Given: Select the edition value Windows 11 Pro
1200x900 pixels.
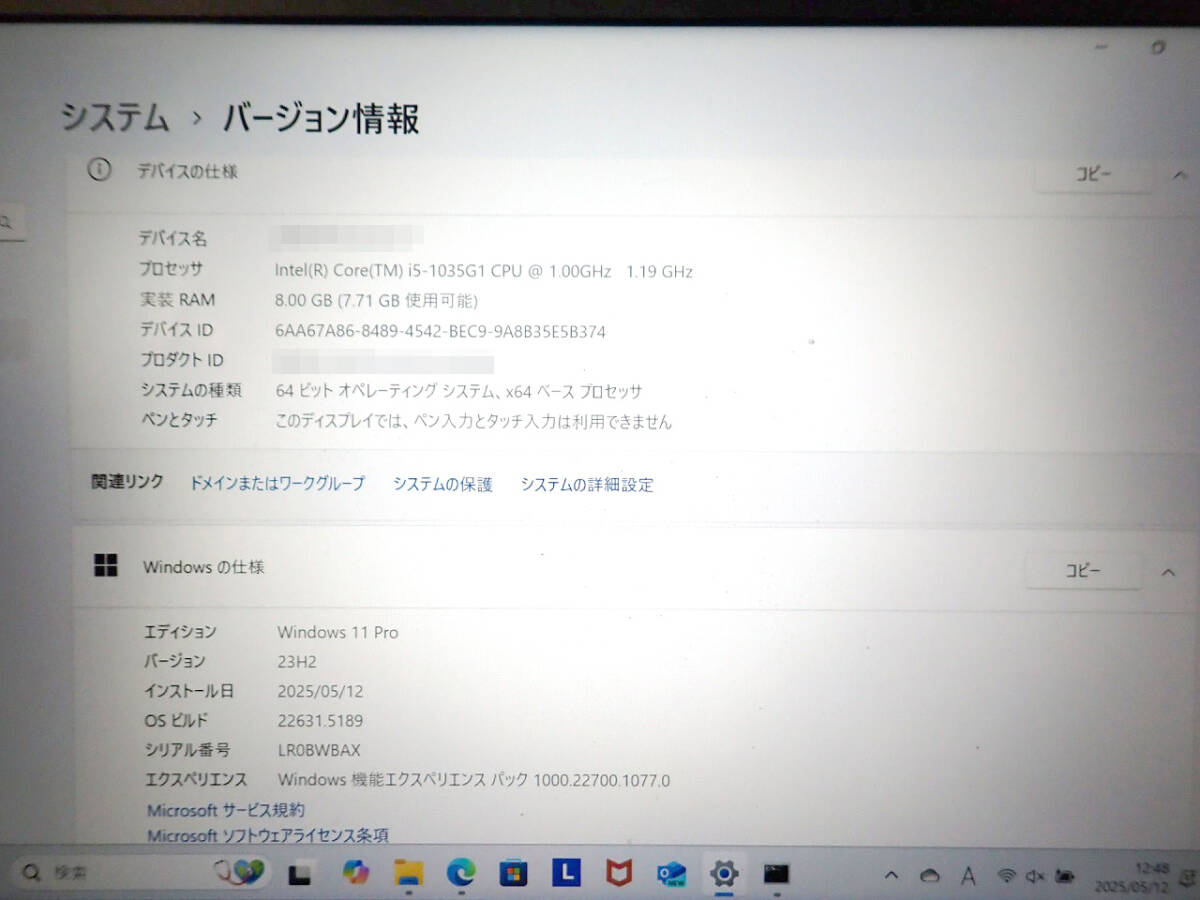Looking at the screenshot, I should 338,632.
